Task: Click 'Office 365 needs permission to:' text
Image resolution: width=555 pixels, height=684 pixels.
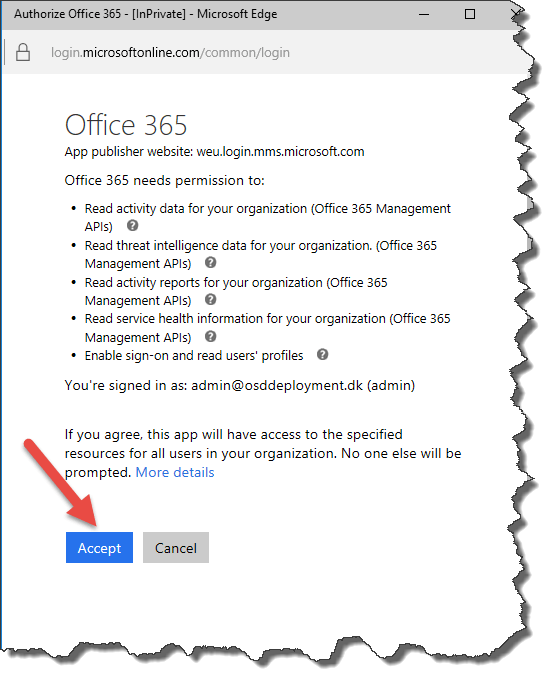Action: pyautogui.click(x=164, y=181)
